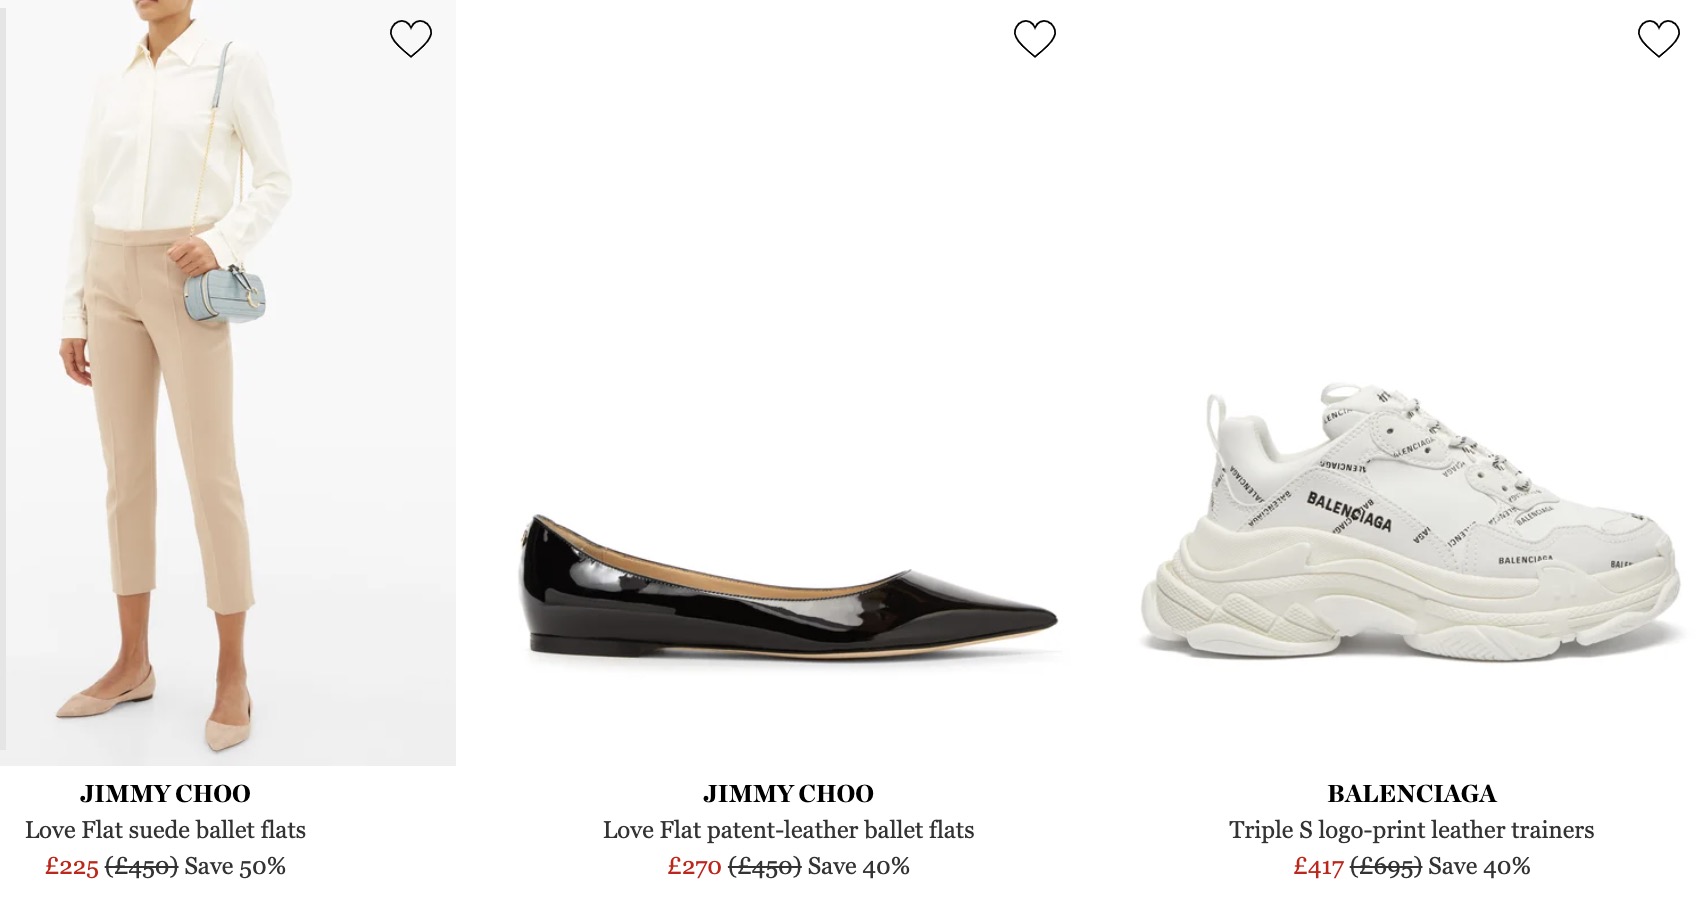Screen dimensions: 1696x924
Task: Click the £225 sale price
Action: click(x=72, y=867)
